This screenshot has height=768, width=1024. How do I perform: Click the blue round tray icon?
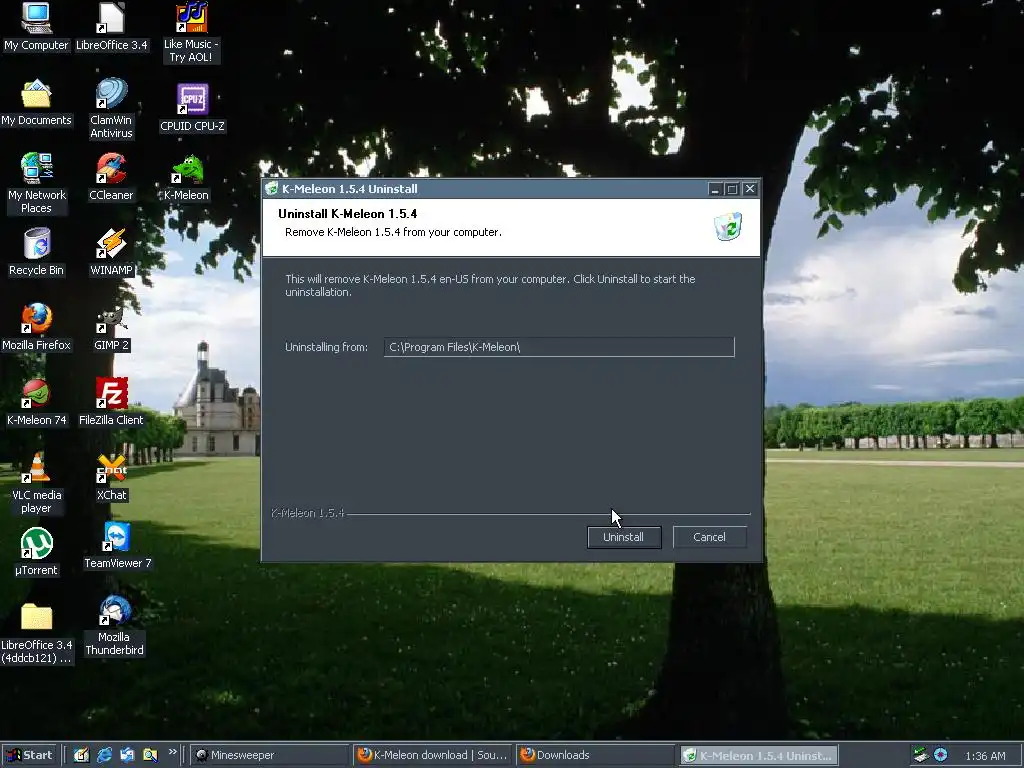[x=940, y=755]
